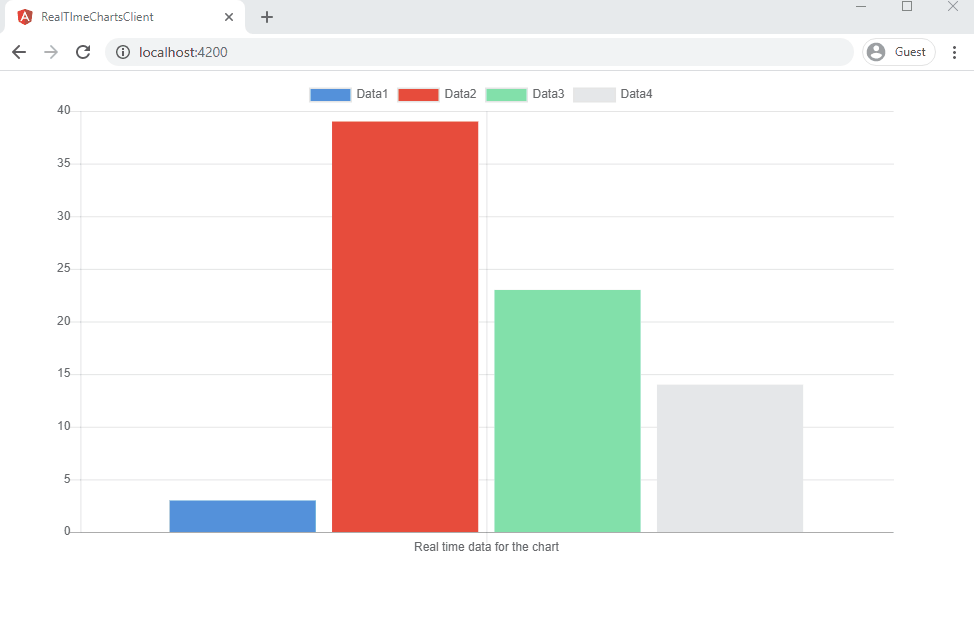
Task: Reload the localhost page
Action: coord(83,52)
